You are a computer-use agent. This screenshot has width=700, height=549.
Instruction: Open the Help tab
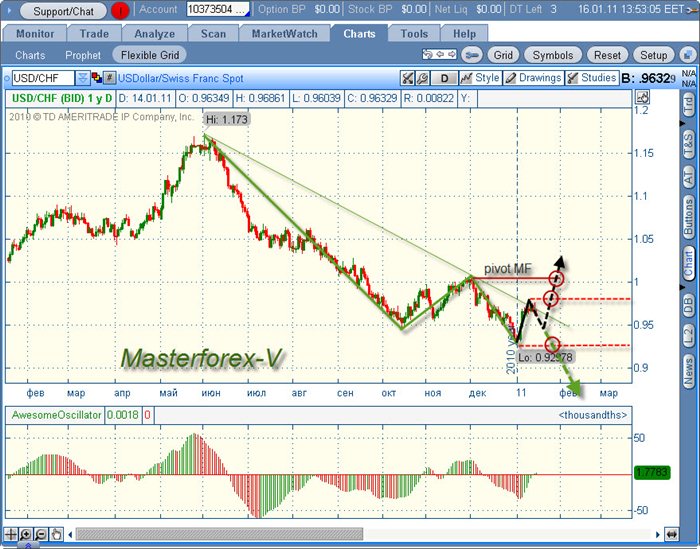464,33
